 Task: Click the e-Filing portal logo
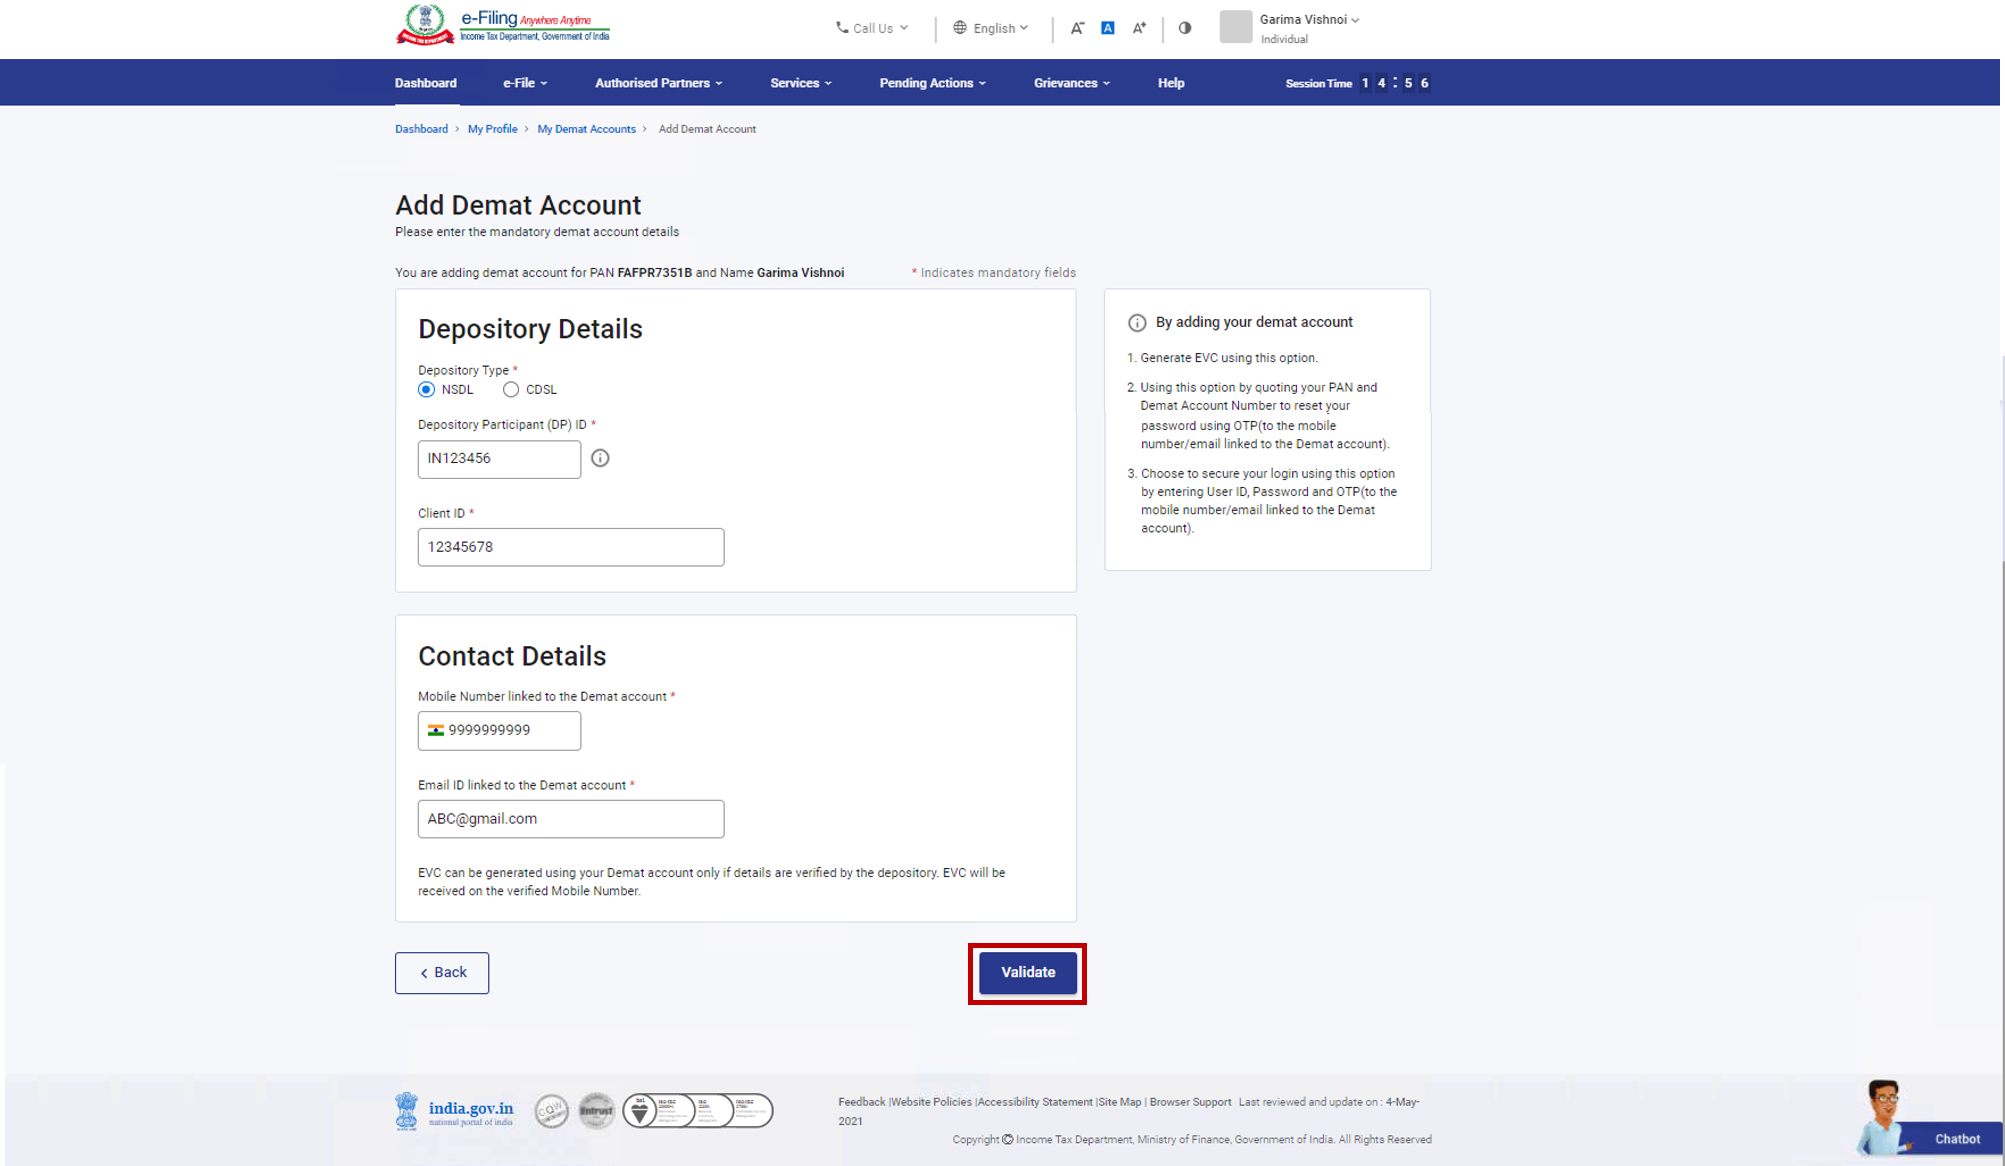pos(502,26)
